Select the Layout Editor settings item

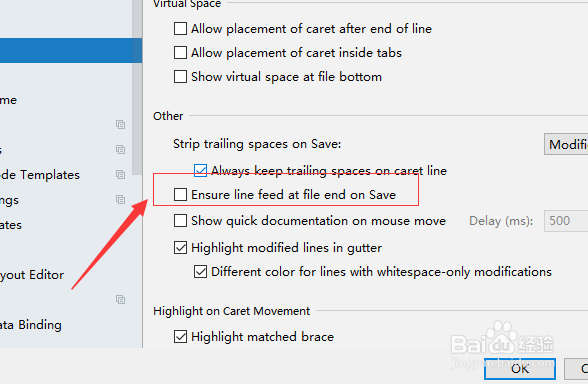click(x=32, y=275)
